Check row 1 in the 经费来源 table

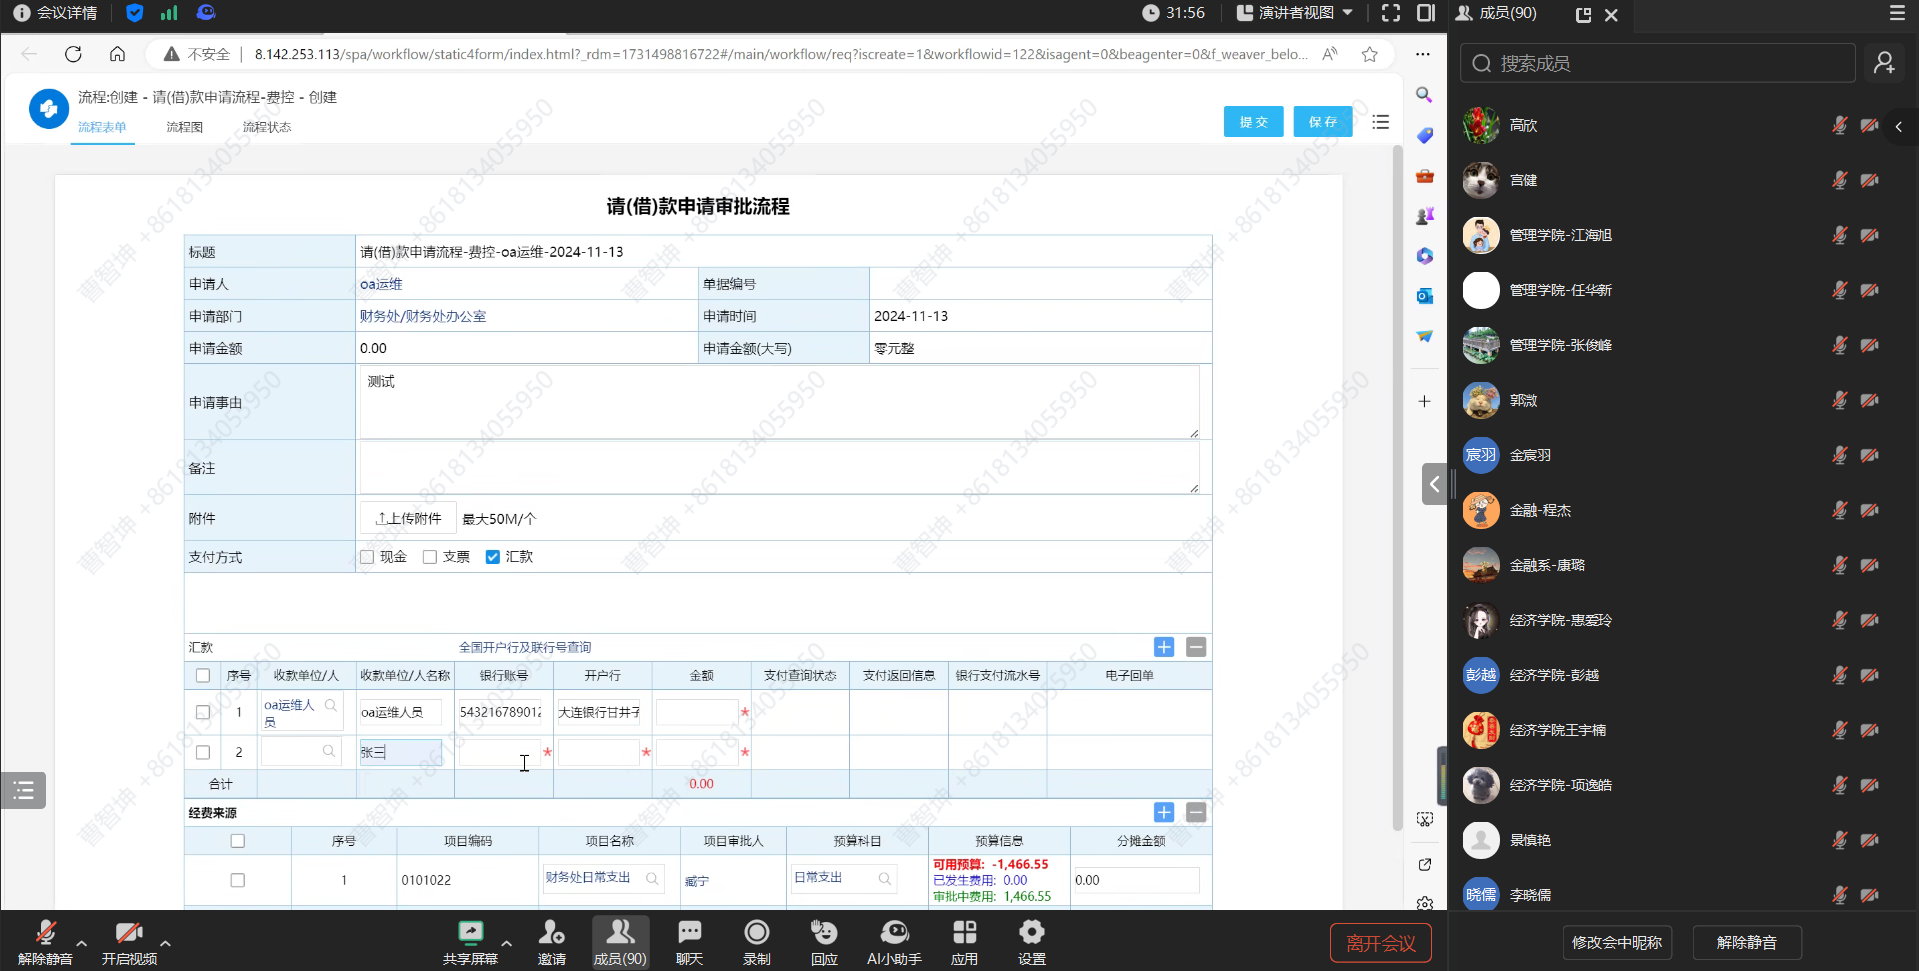237,880
